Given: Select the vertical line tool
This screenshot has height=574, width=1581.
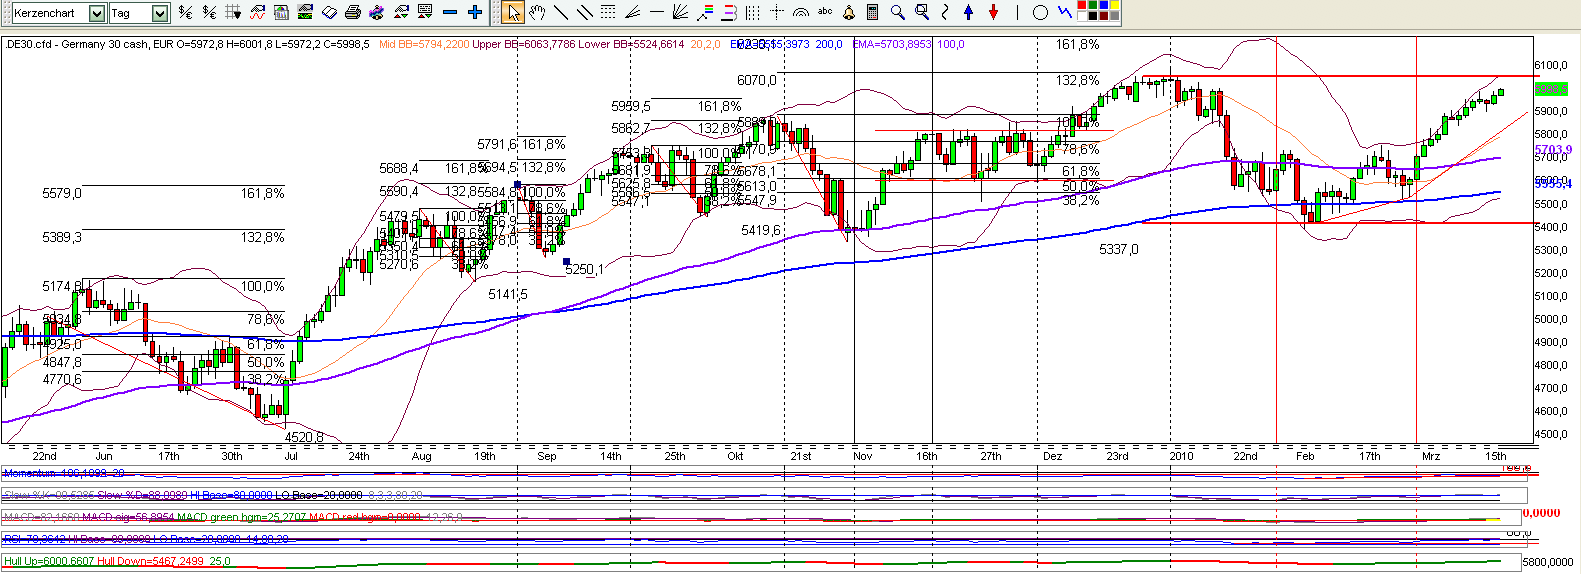Looking at the screenshot, I should [1017, 13].
